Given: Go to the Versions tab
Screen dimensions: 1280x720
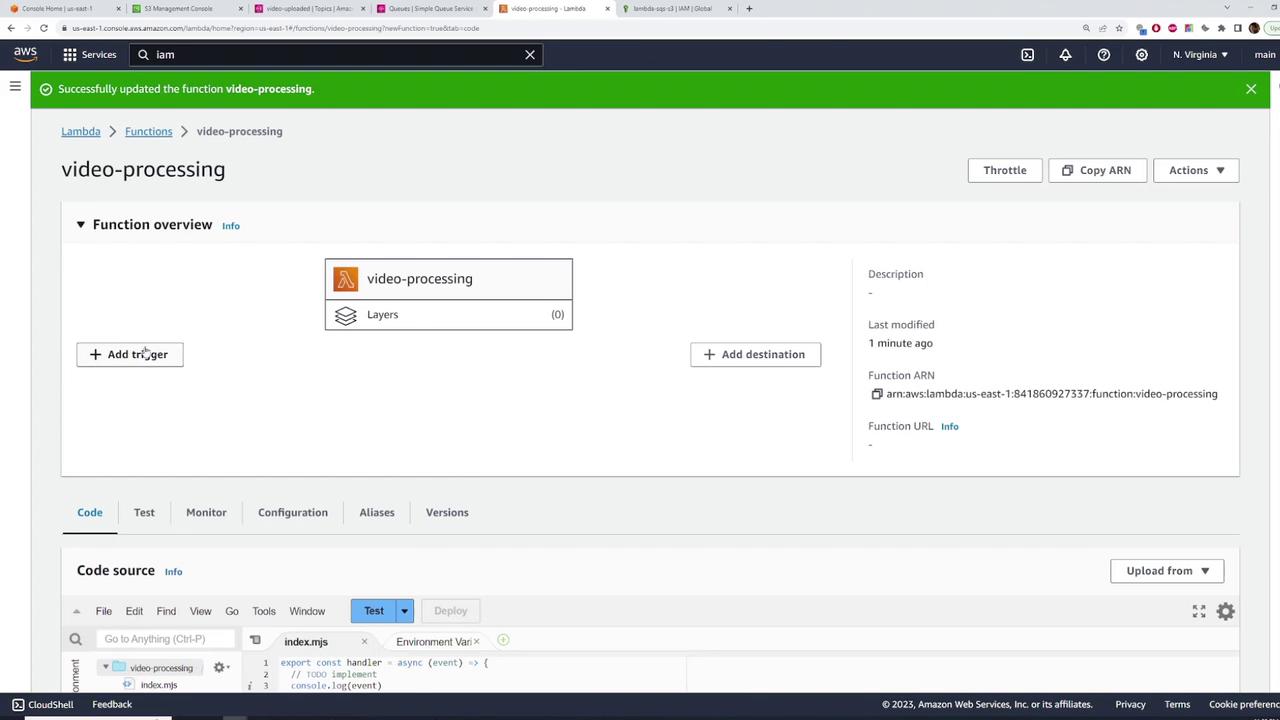Looking at the screenshot, I should [x=447, y=512].
